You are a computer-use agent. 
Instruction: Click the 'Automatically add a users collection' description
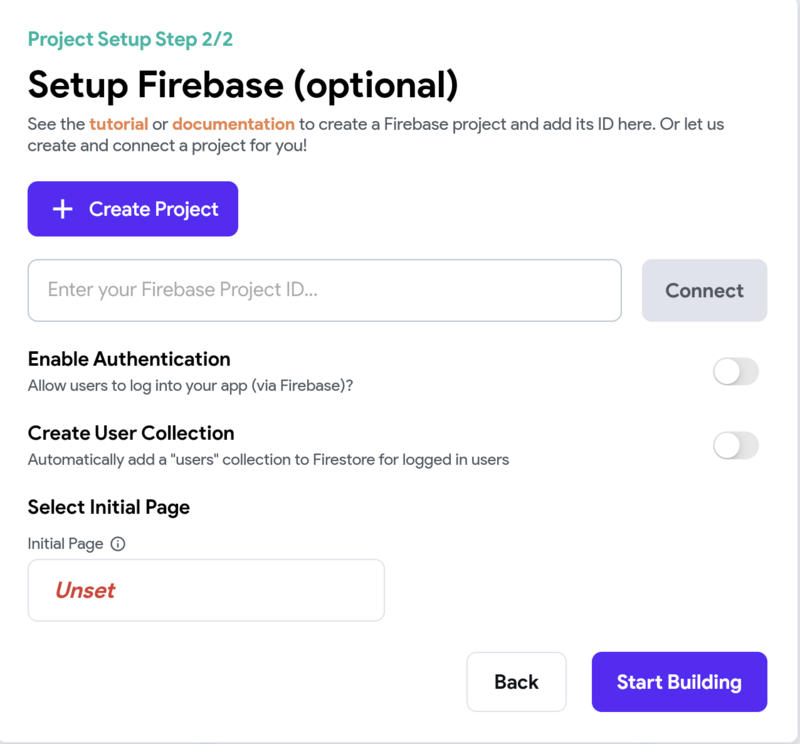(268, 460)
